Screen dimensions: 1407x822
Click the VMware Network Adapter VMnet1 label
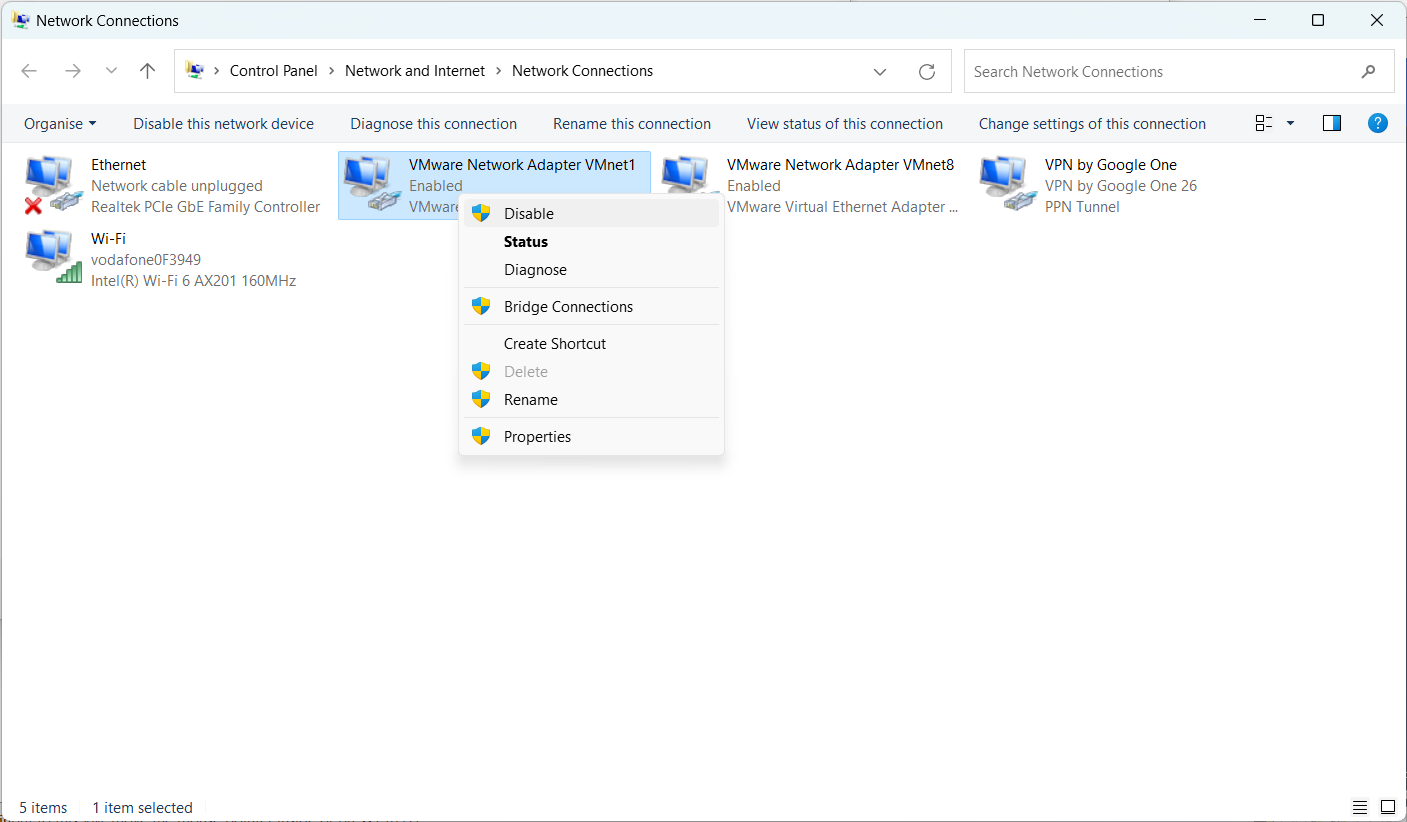(522, 165)
